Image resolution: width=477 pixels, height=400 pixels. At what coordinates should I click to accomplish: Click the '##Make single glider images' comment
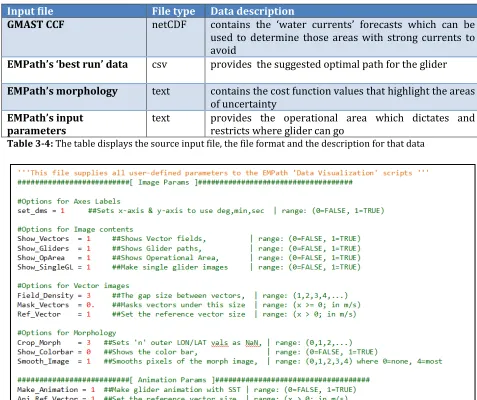pos(170,267)
